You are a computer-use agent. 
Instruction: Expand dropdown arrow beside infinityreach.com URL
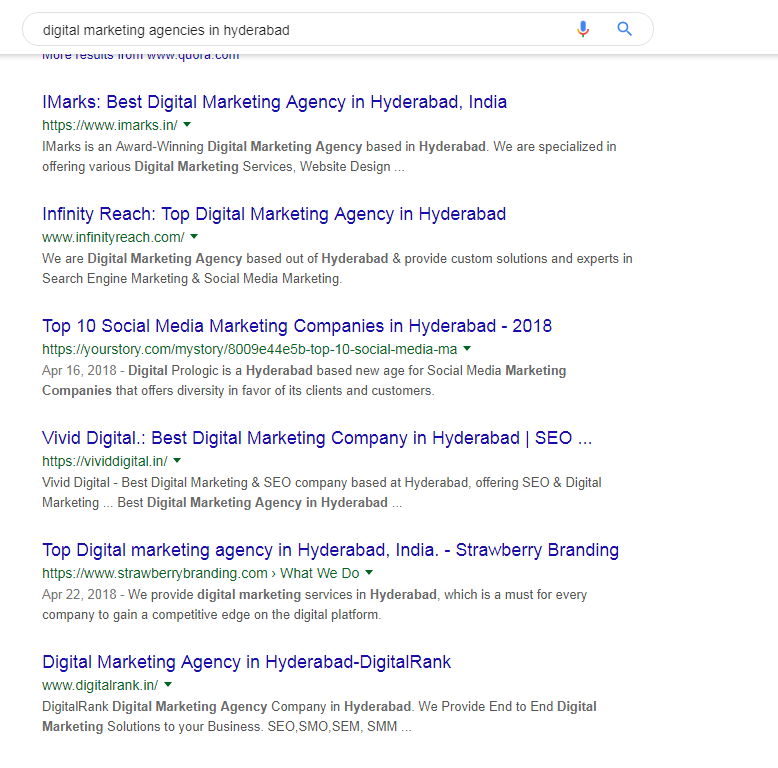click(x=194, y=237)
